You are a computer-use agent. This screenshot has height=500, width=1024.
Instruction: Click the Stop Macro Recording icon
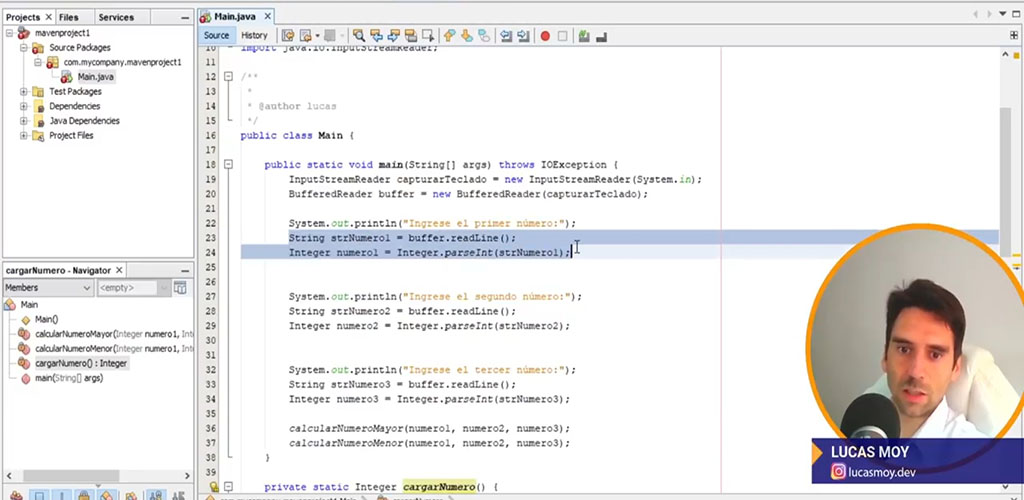coord(563,36)
